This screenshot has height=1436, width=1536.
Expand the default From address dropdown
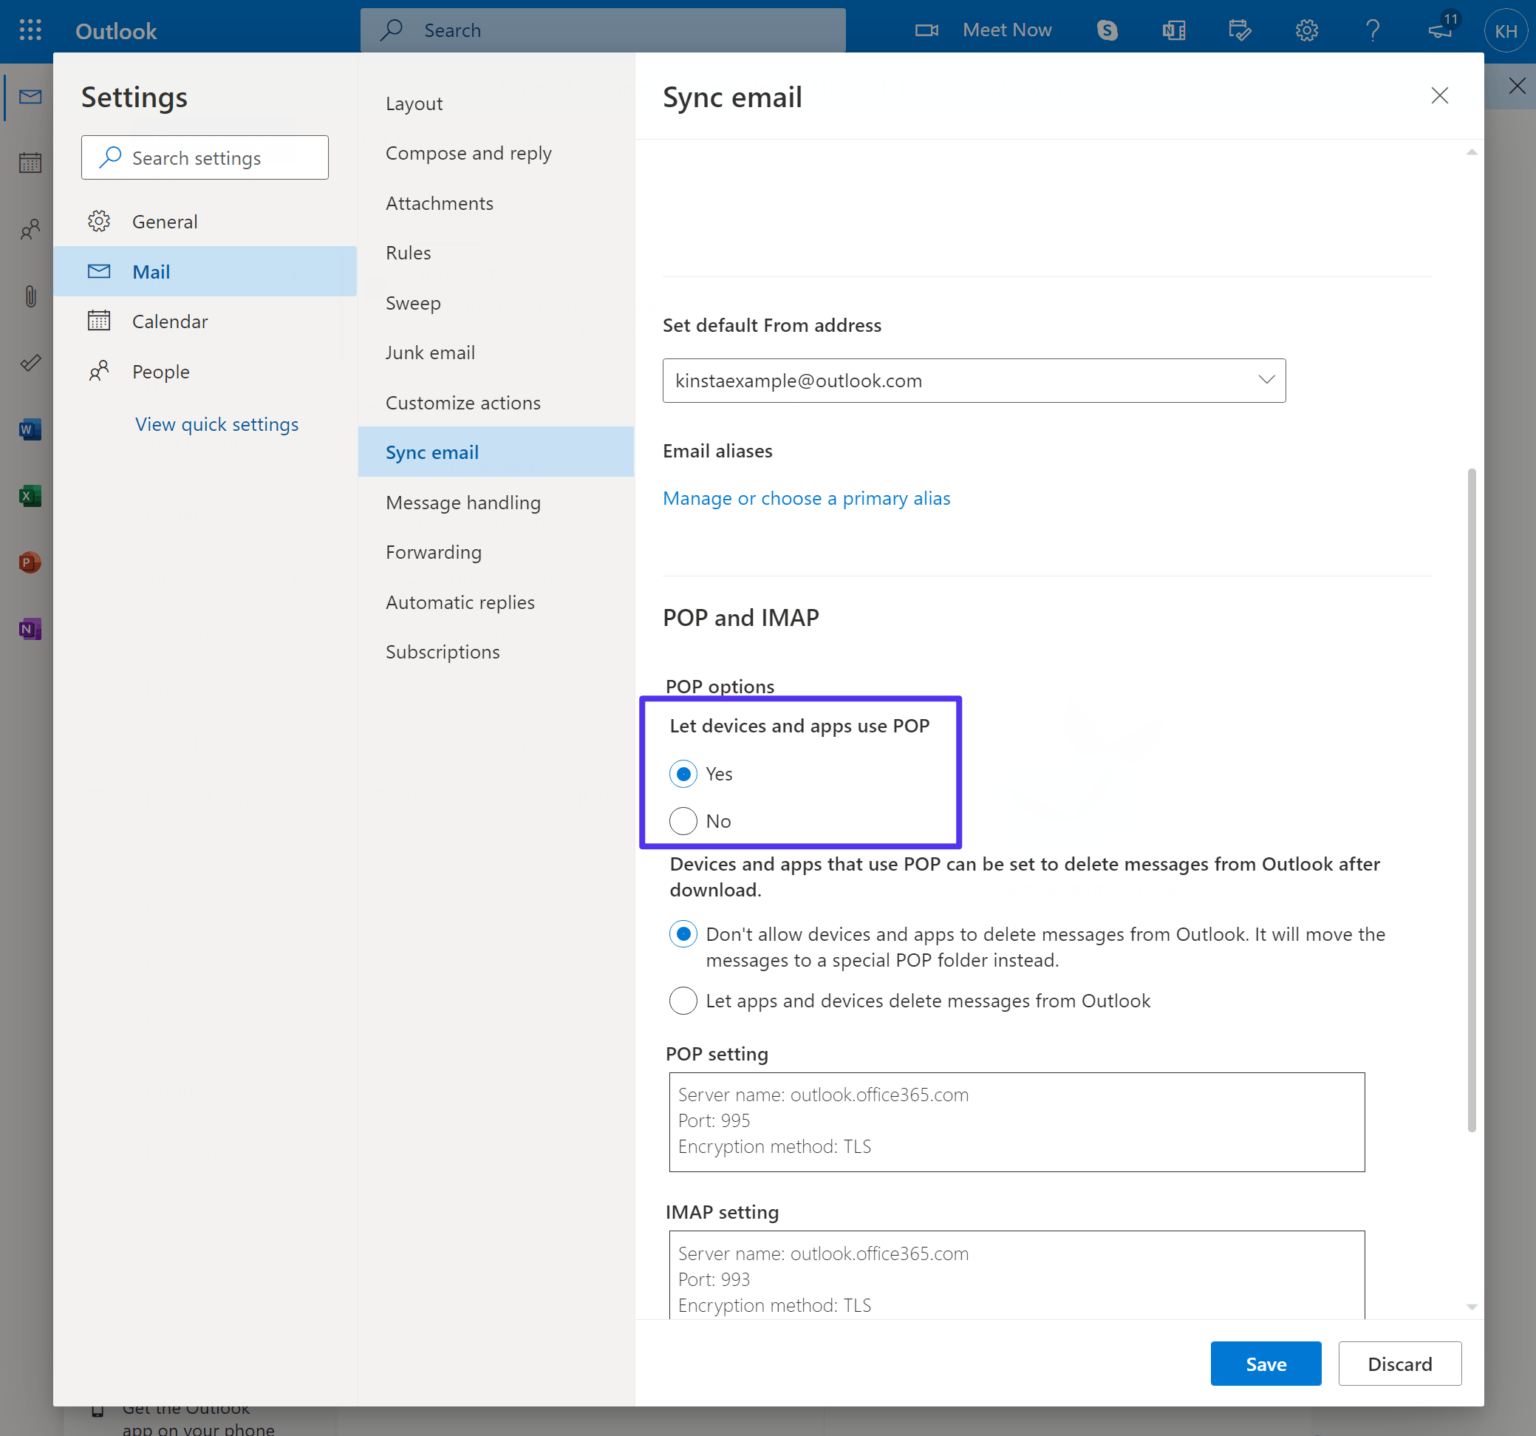coord(1266,380)
